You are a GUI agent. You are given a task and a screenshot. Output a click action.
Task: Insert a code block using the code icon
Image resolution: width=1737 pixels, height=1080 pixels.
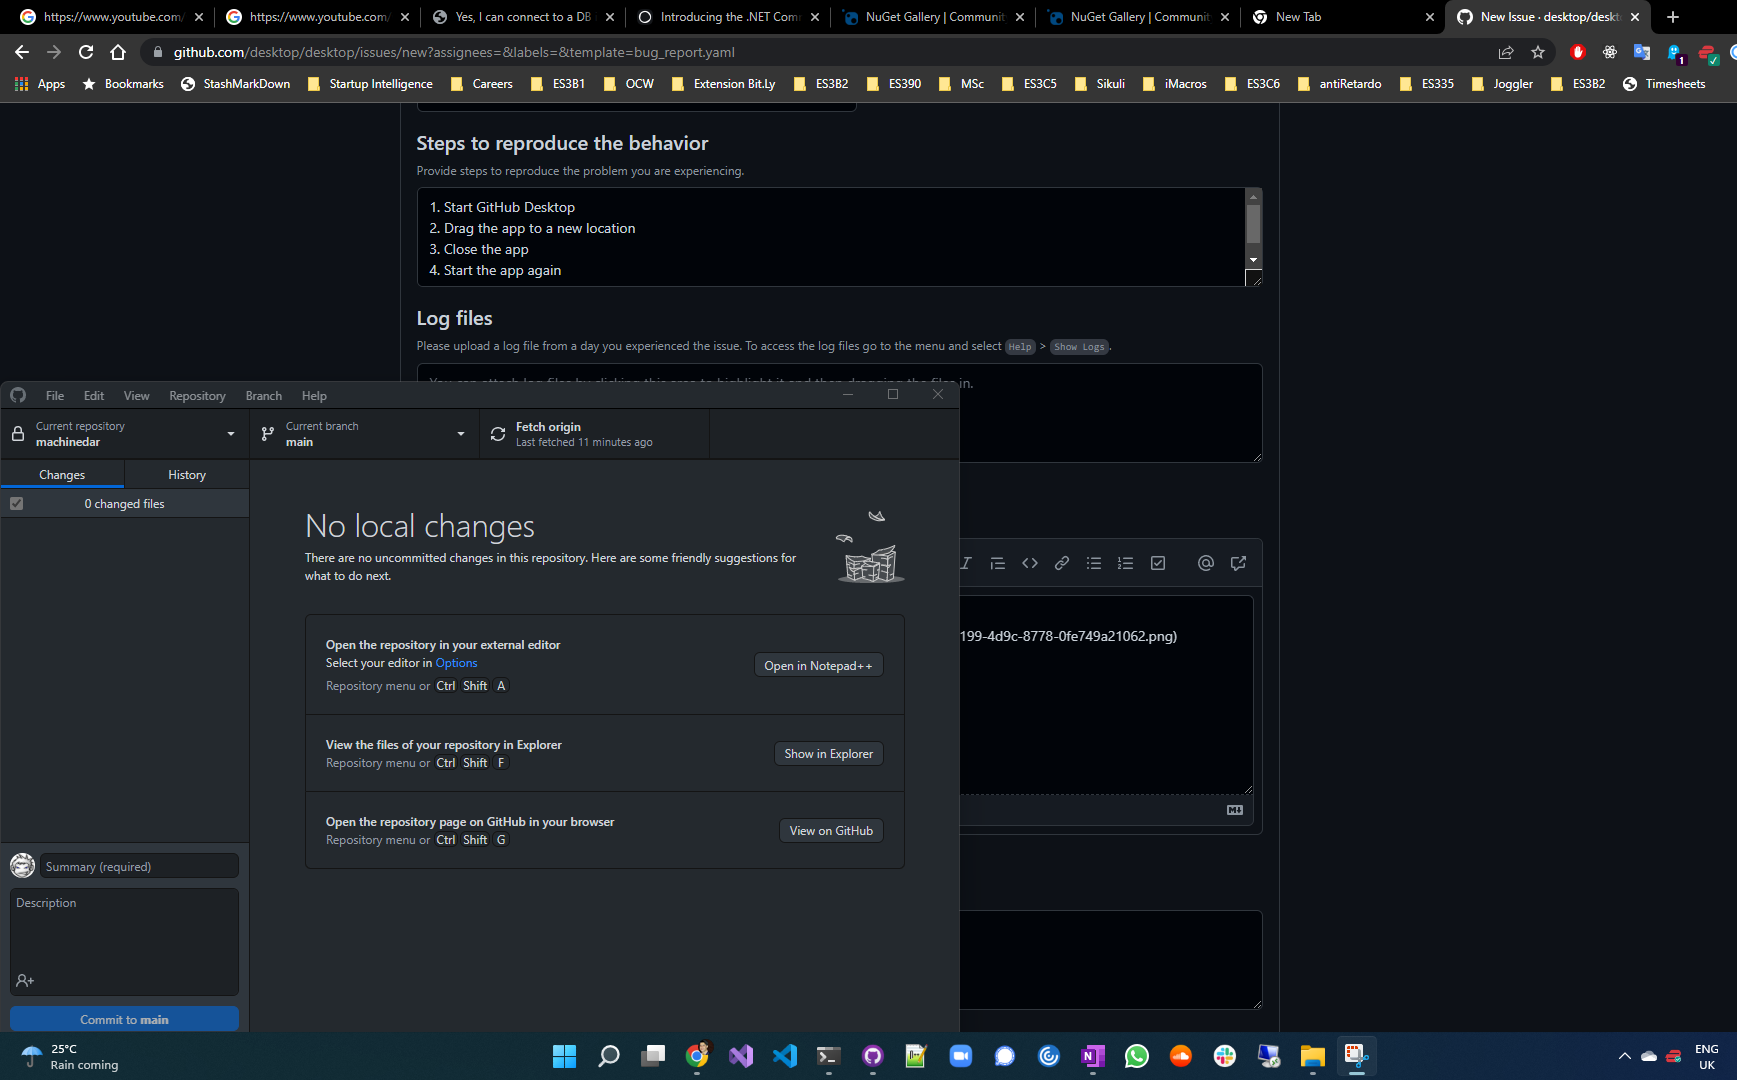pos(1030,563)
